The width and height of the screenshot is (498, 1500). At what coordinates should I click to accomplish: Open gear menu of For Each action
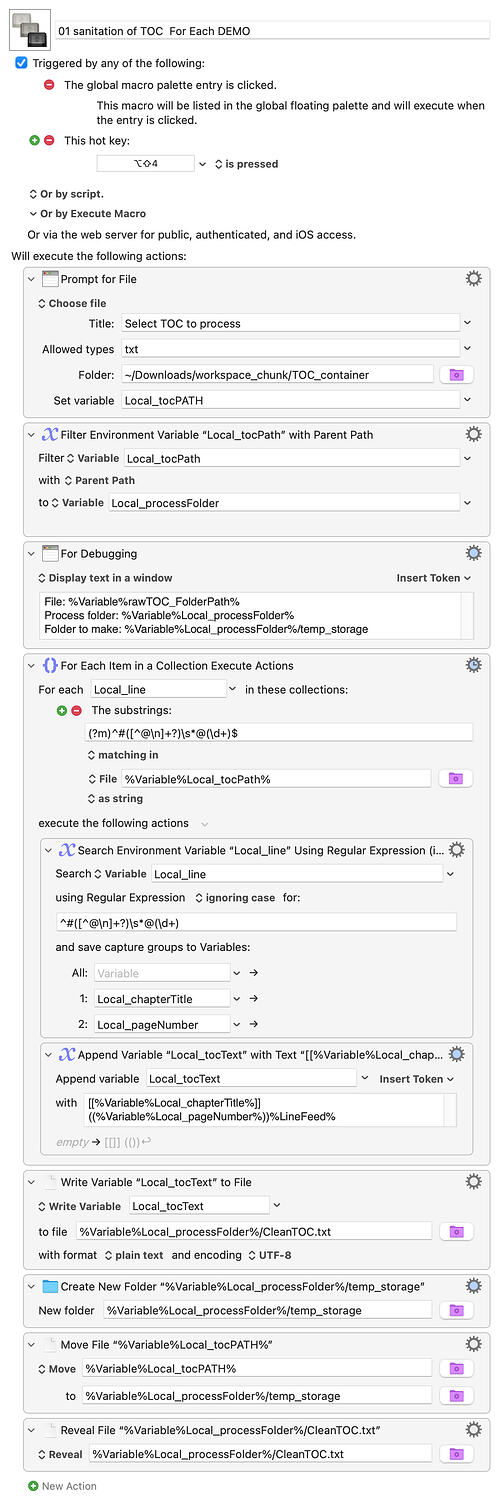pyautogui.click(x=474, y=665)
